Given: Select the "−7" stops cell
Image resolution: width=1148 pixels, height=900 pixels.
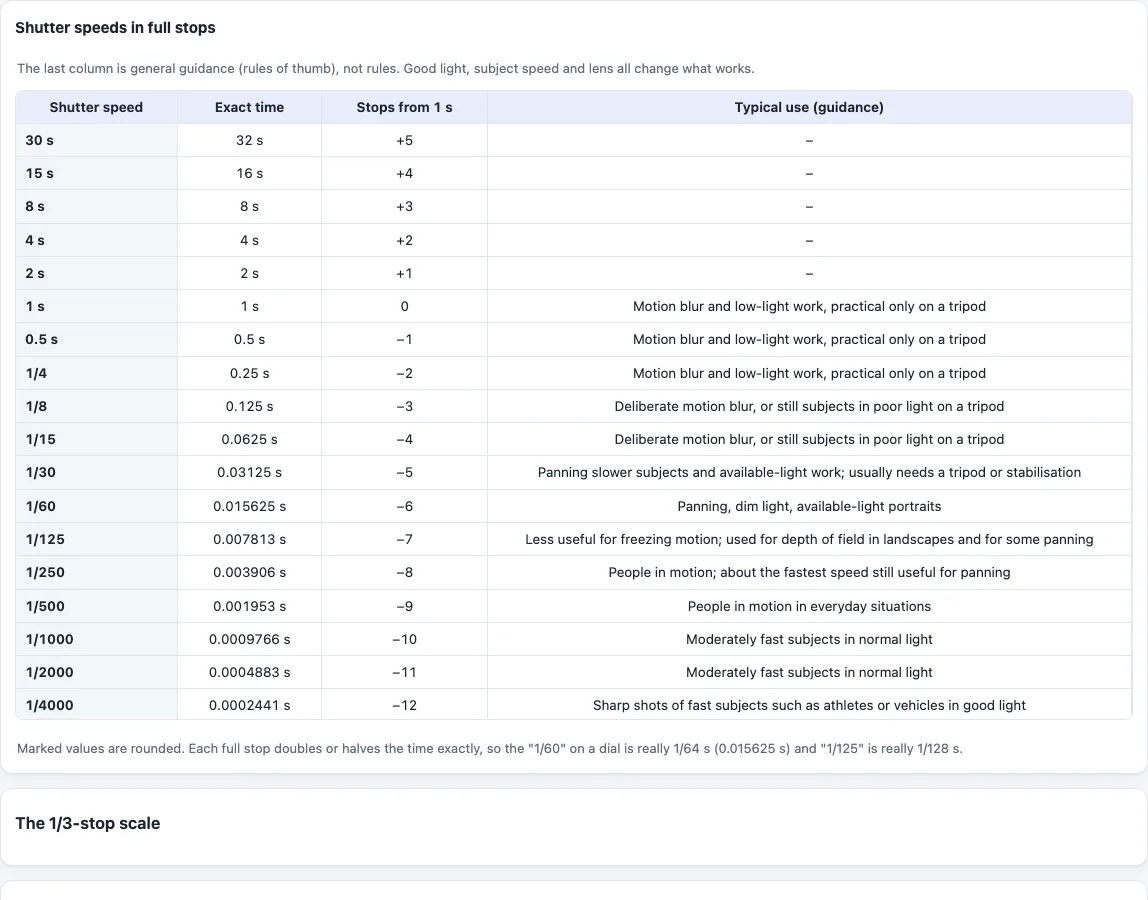Looking at the screenshot, I should click(x=404, y=539).
